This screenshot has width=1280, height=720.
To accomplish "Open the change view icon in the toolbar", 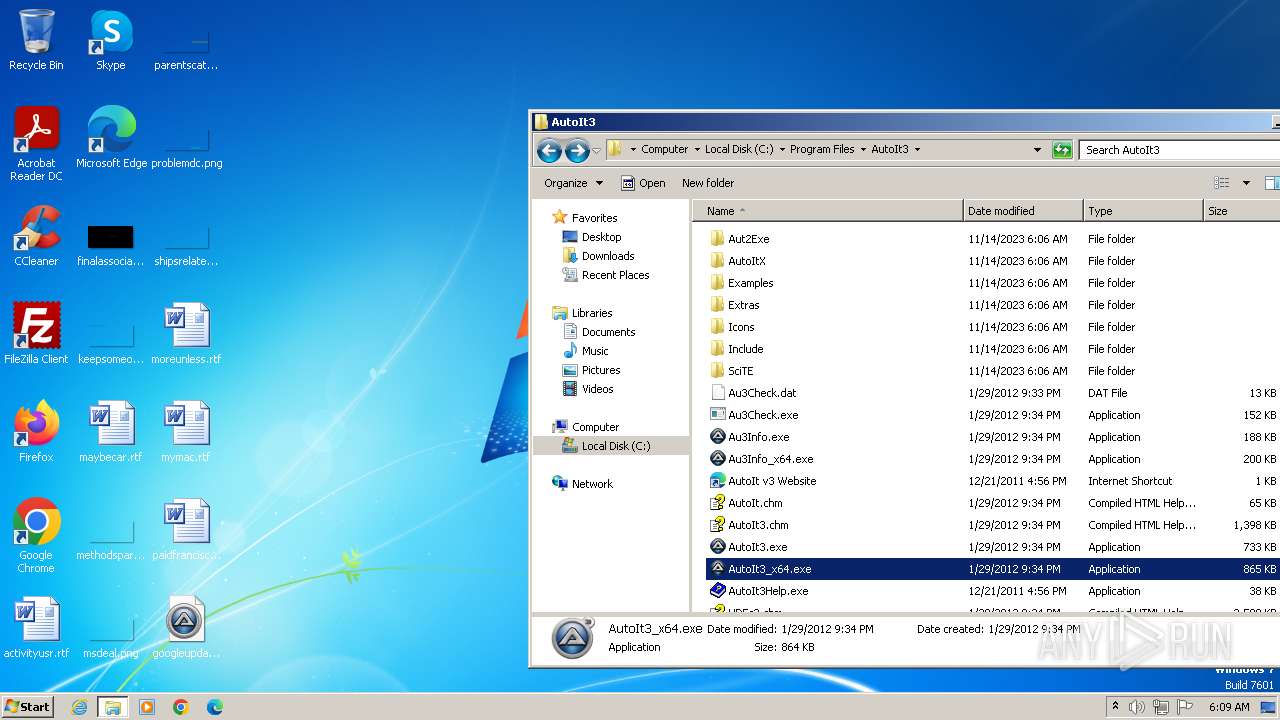I will point(1221,183).
